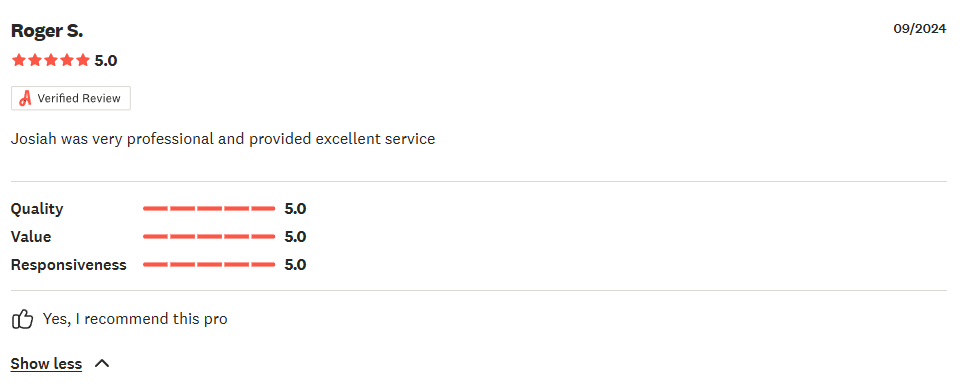Click 'Yes, I recommend this pro' text

click(x=135, y=319)
